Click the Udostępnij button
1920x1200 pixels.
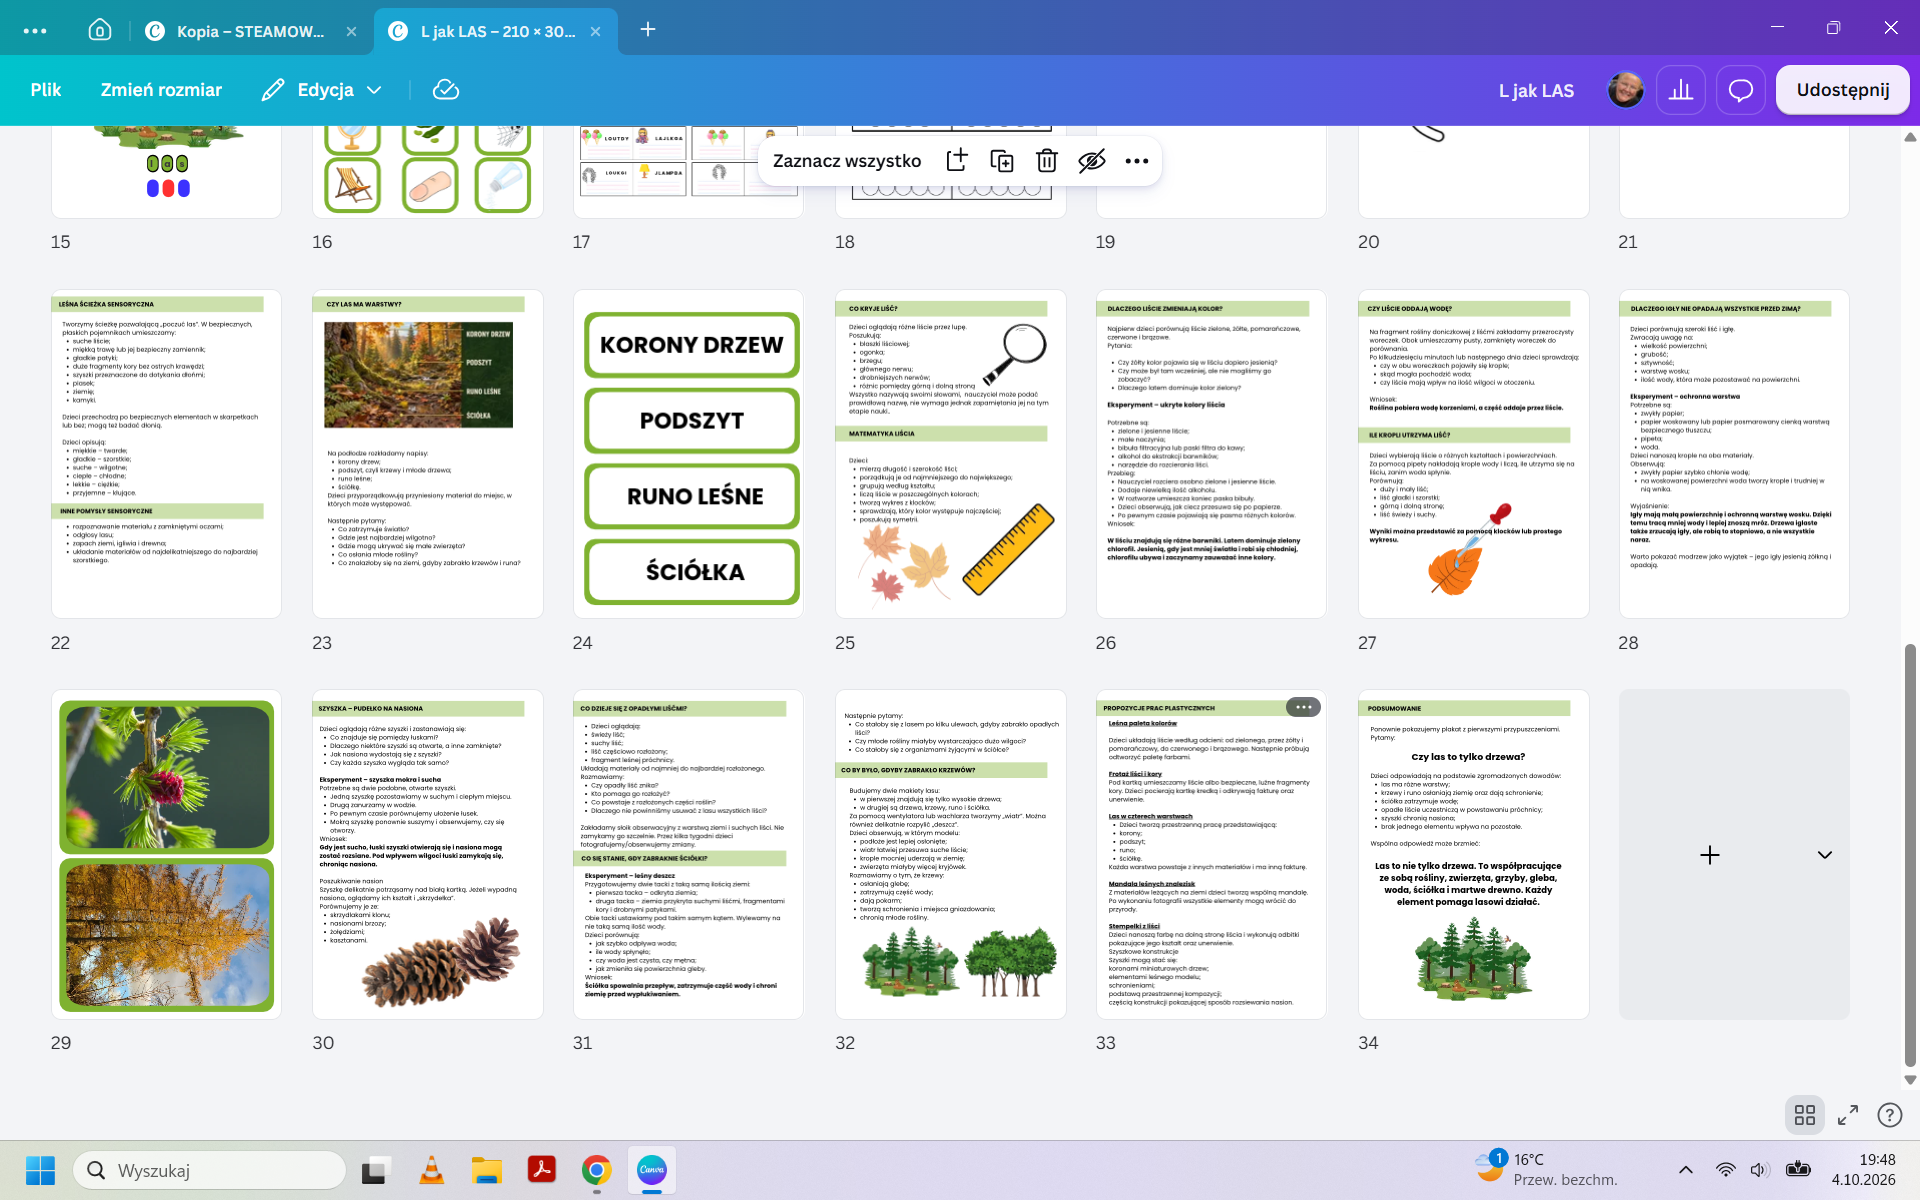[1842, 90]
